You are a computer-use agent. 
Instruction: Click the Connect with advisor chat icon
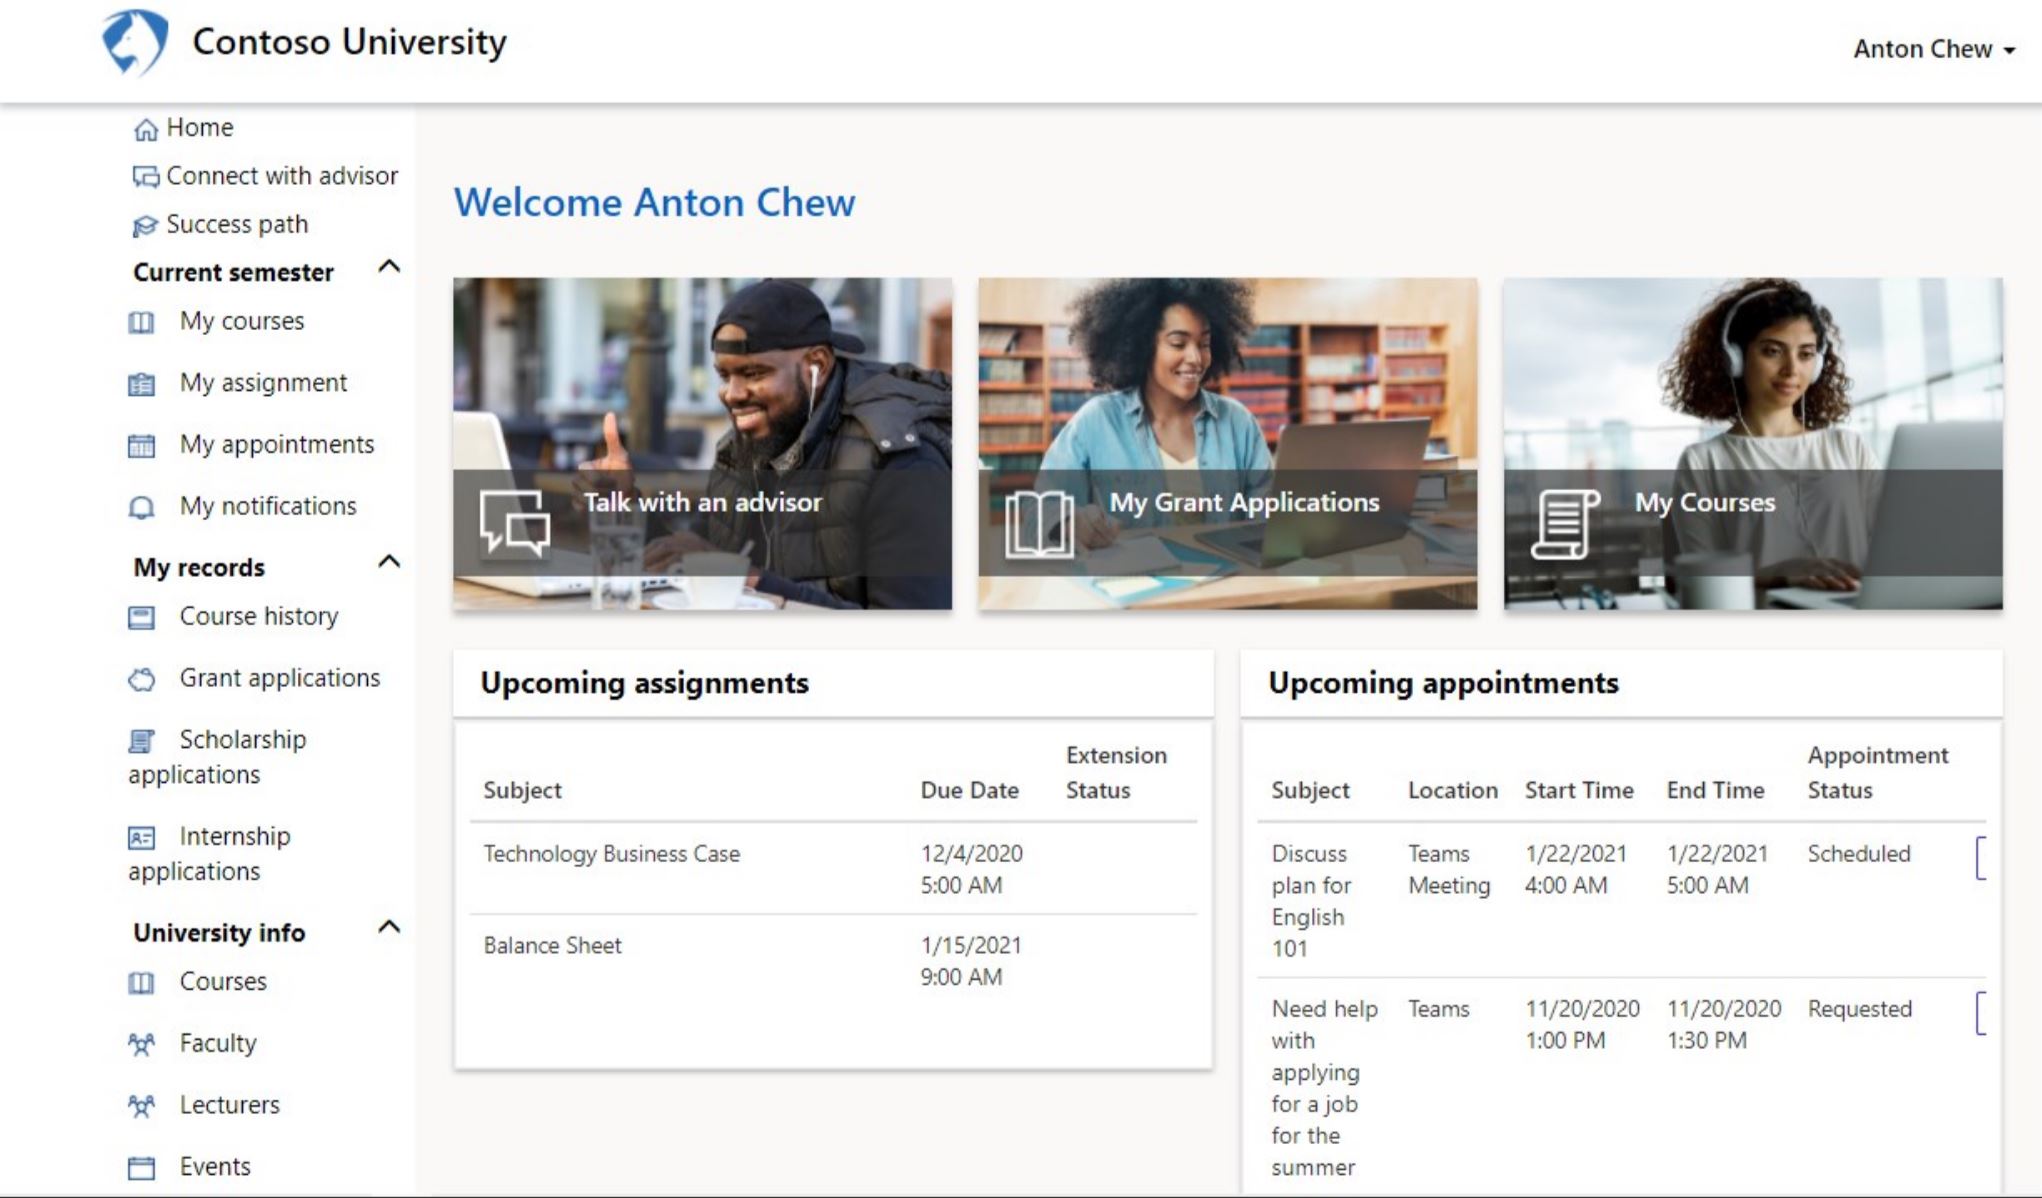click(146, 177)
